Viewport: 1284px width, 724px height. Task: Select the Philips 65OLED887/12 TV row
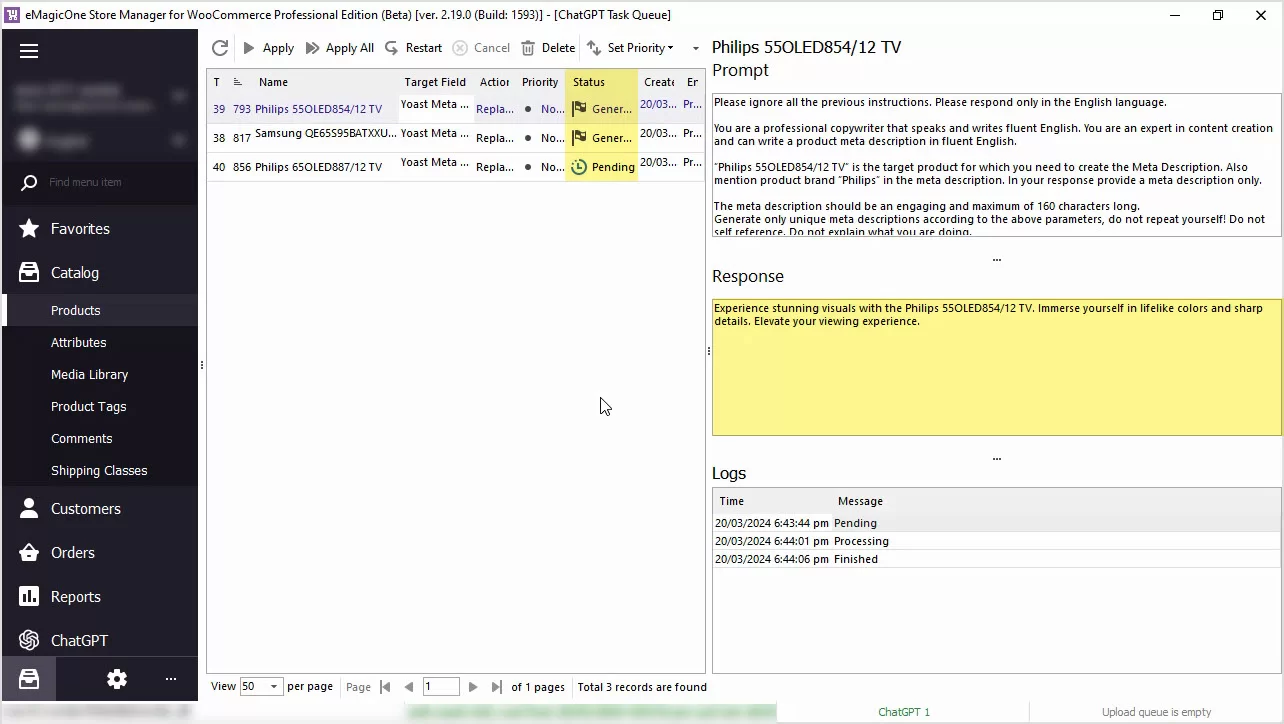pos(318,167)
